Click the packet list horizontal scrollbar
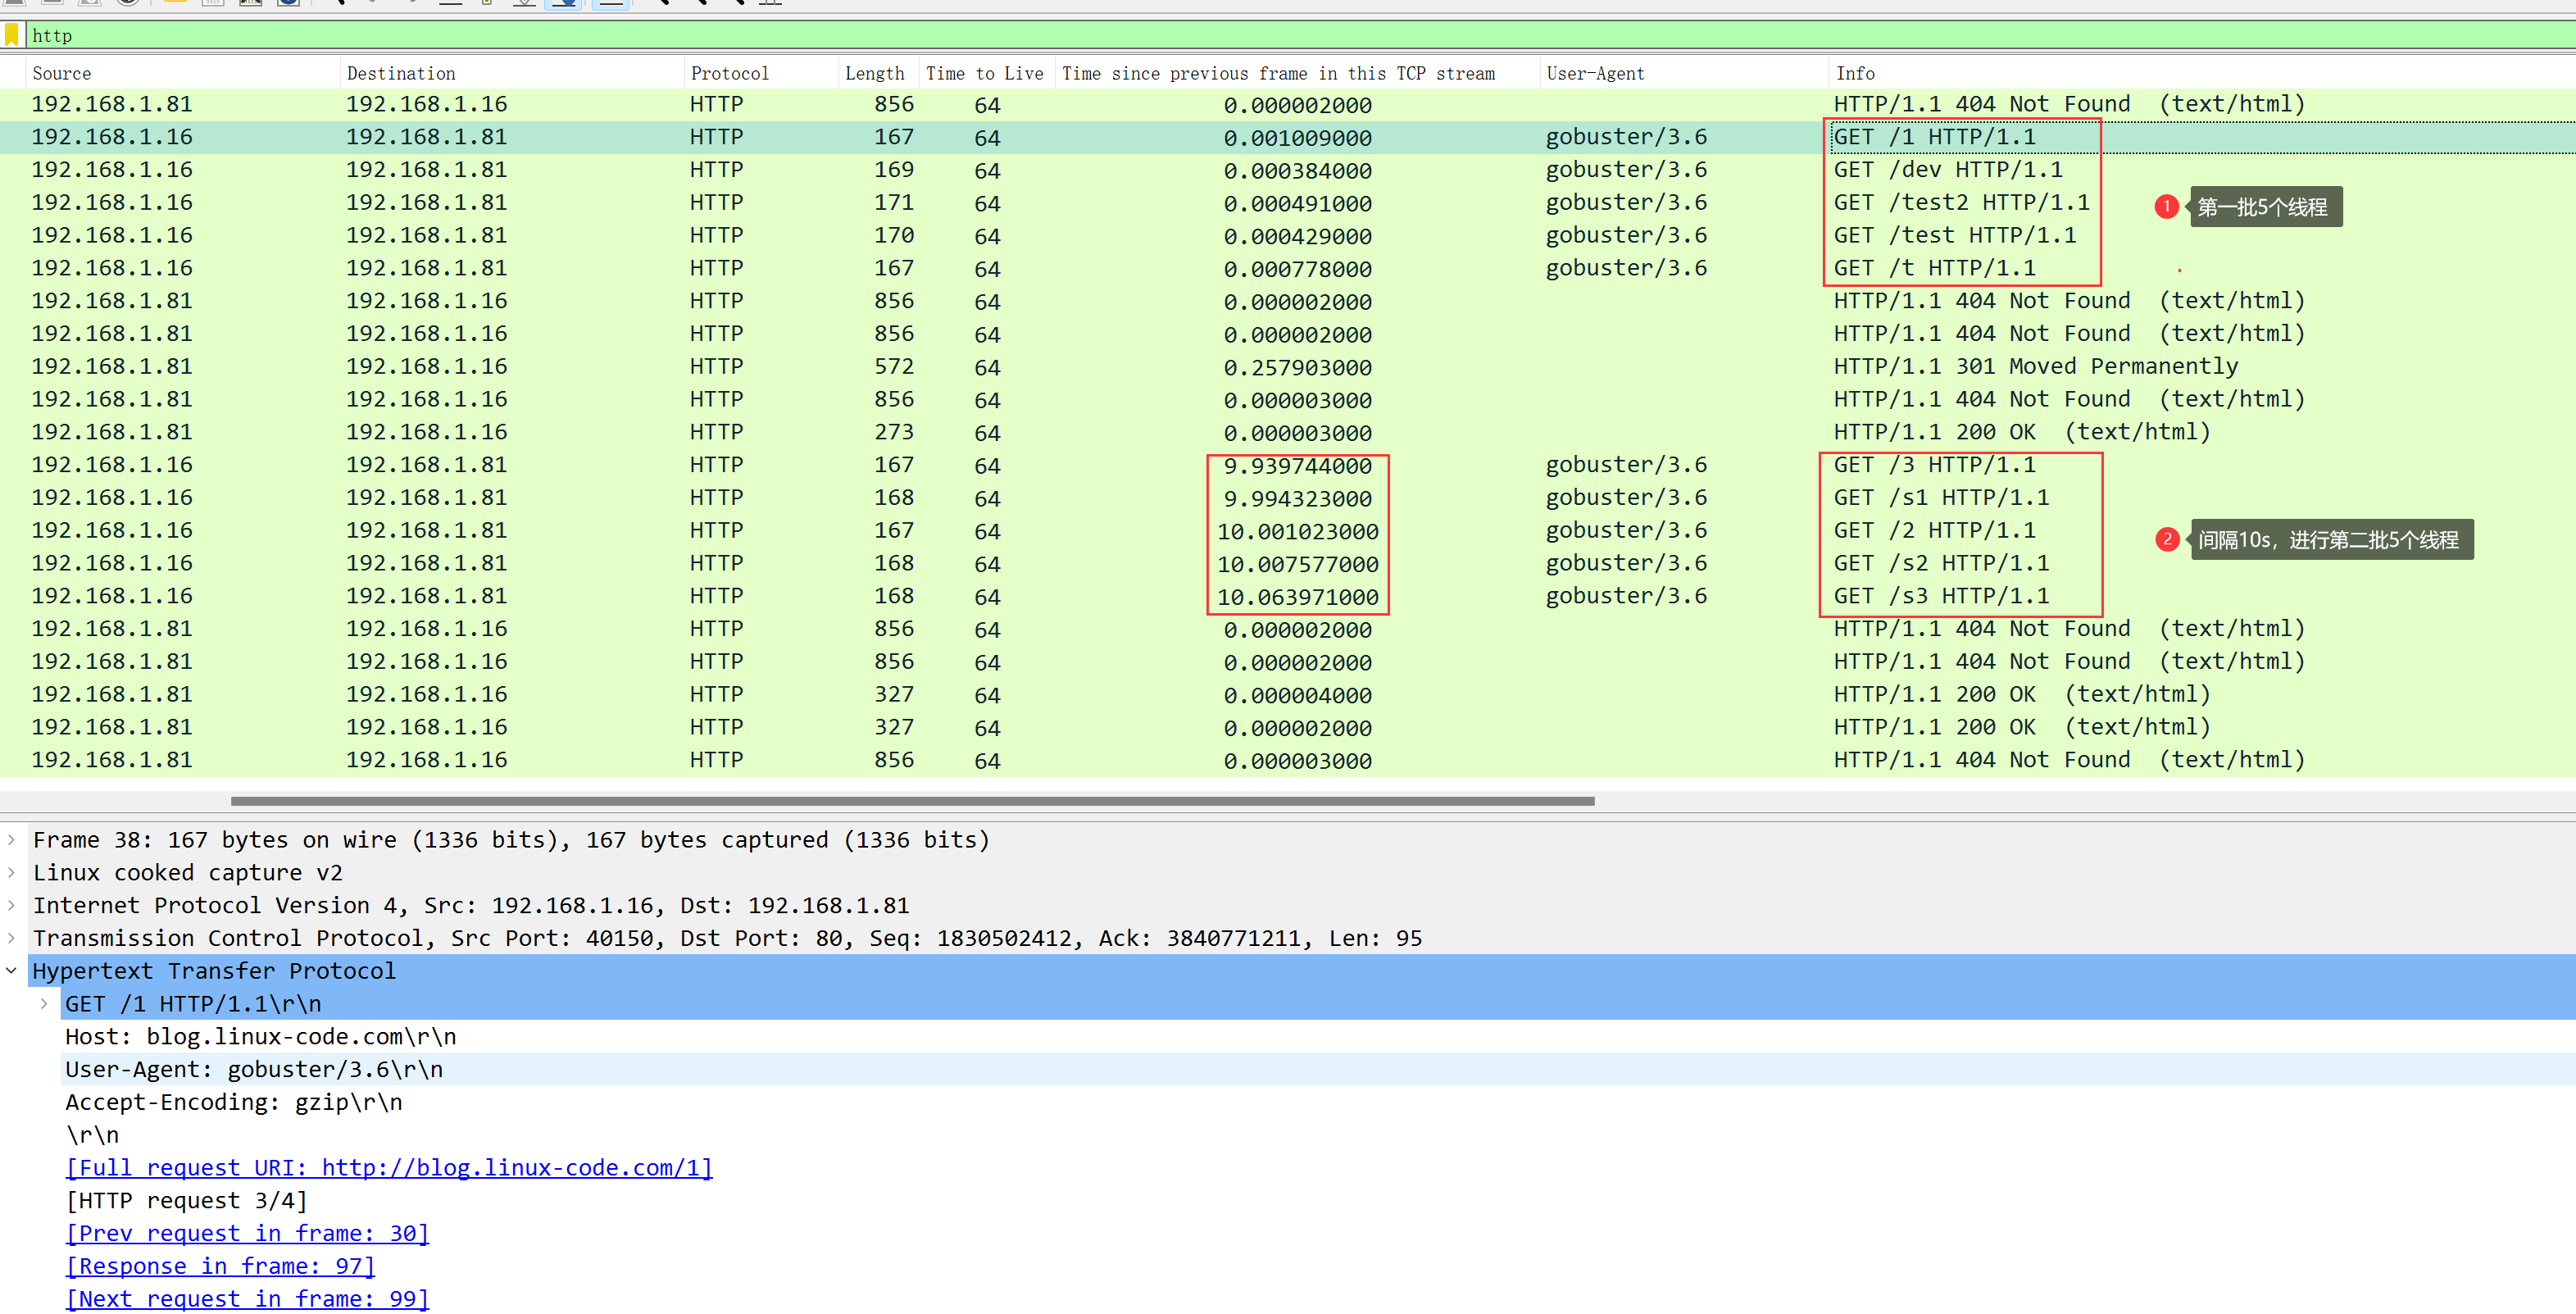2576x1314 pixels. click(912, 801)
